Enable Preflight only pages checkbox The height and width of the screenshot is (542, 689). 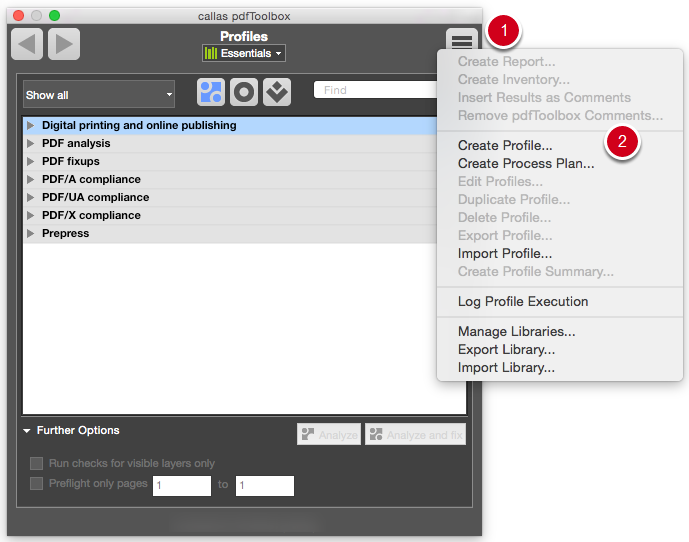36,484
